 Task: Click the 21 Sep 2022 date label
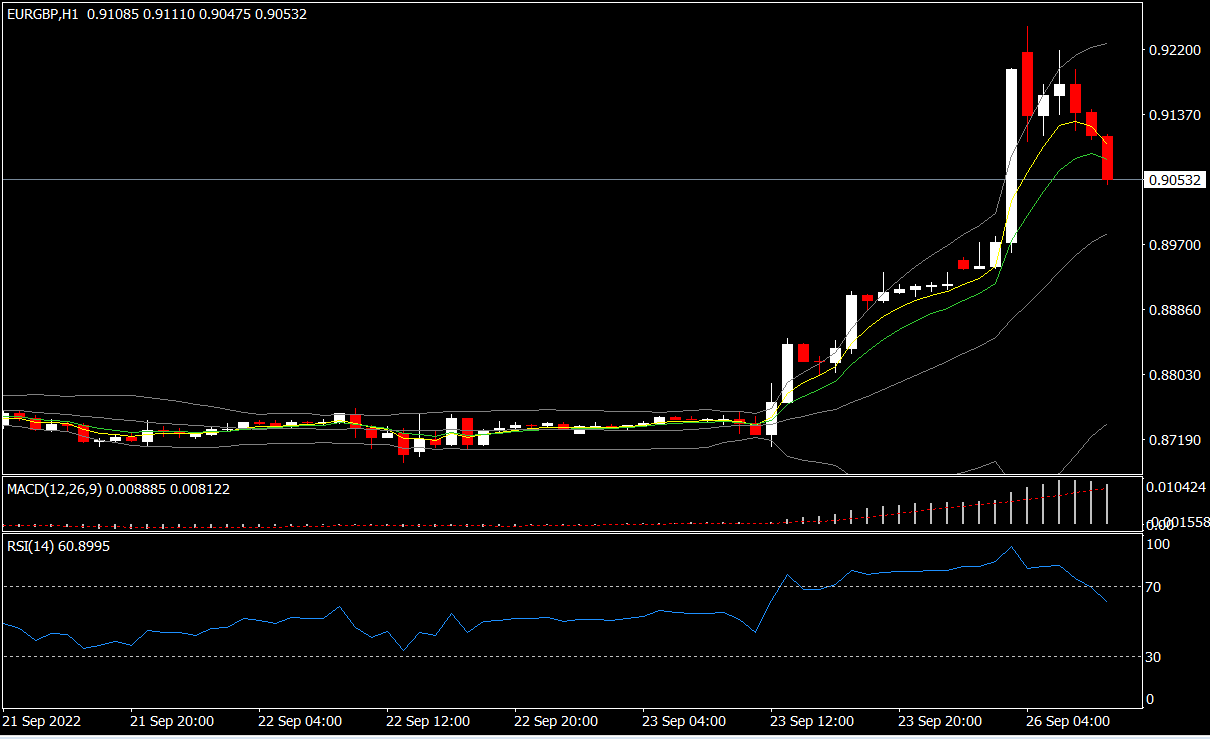[42, 721]
